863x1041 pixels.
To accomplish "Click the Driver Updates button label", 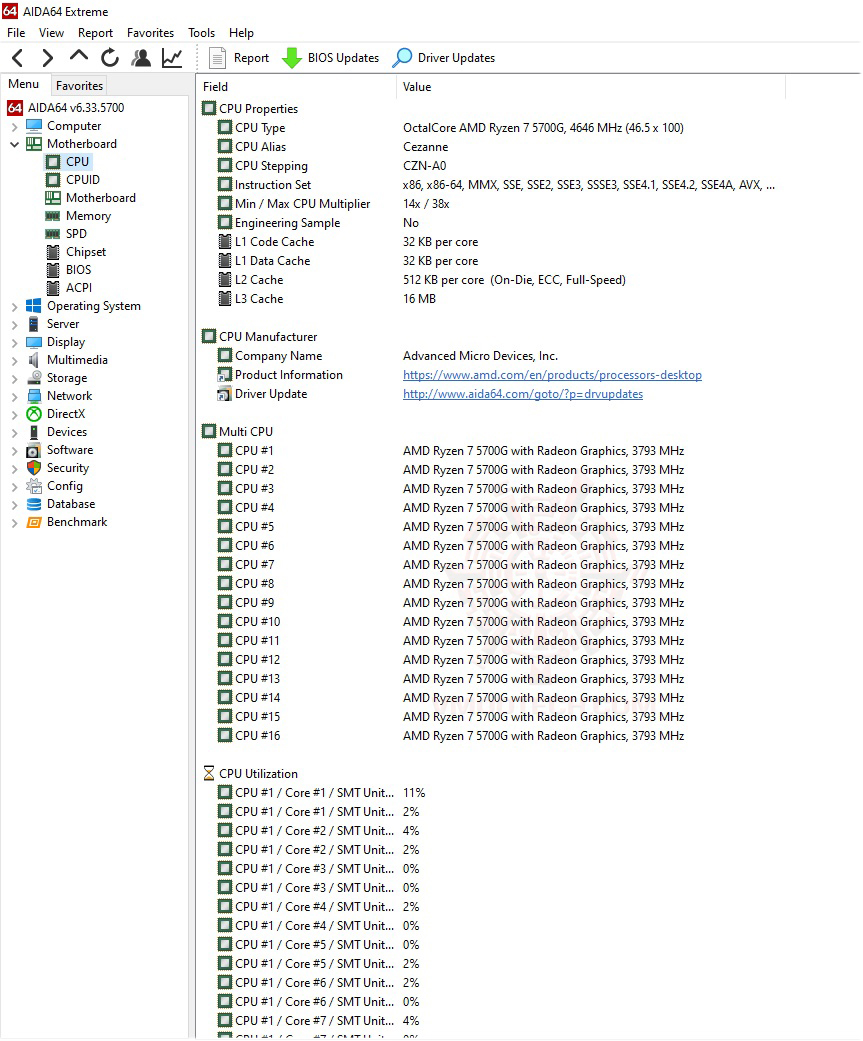I will (456, 58).
